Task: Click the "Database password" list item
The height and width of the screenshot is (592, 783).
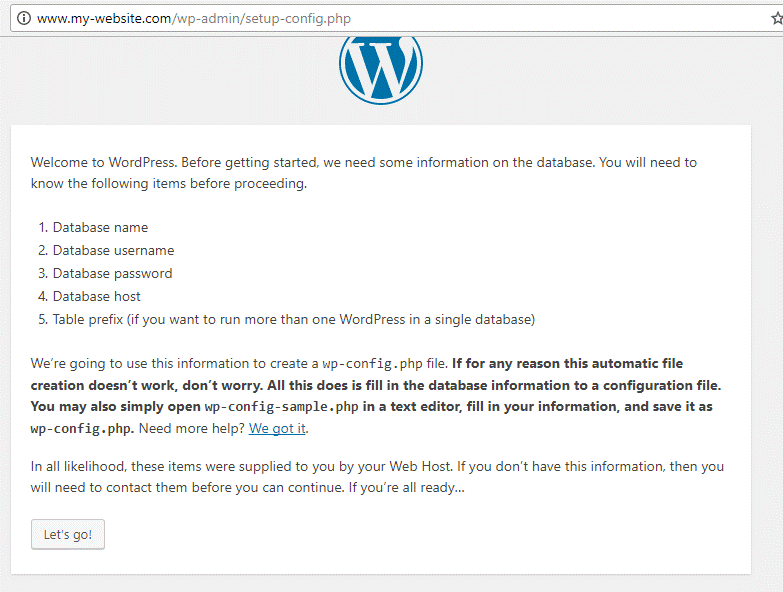Action: pos(112,274)
